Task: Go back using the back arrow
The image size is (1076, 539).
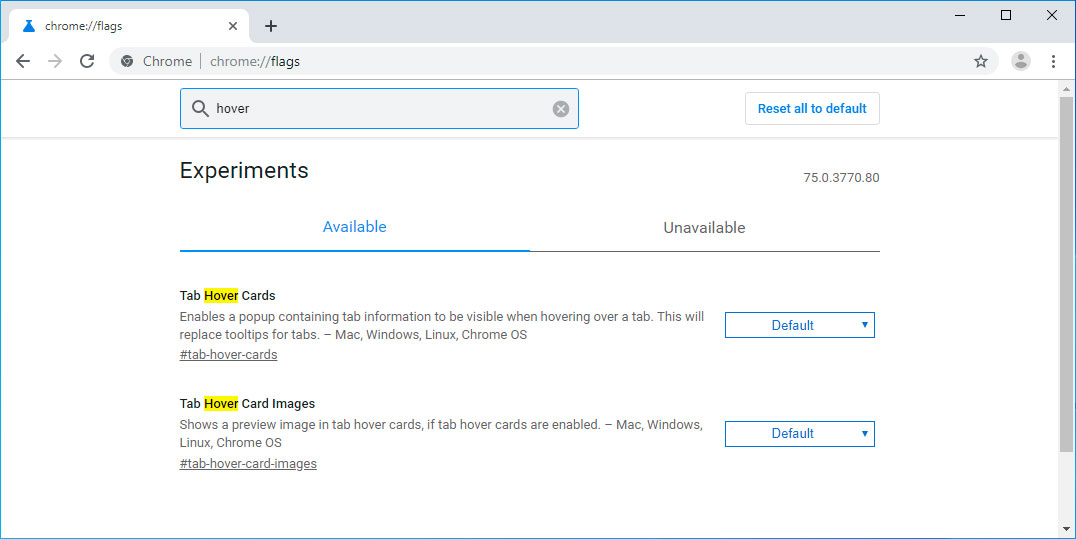Action: (x=23, y=61)
